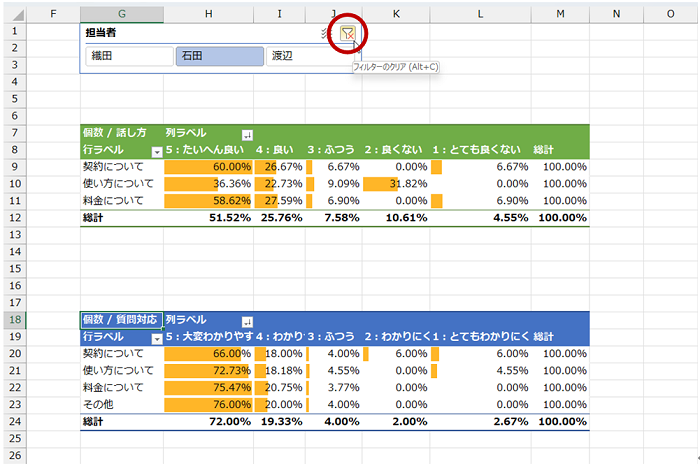Click the Select All corner triangle
Image resolution: width=700 pixels, height=466 pixels.
(x=13, y=14)
